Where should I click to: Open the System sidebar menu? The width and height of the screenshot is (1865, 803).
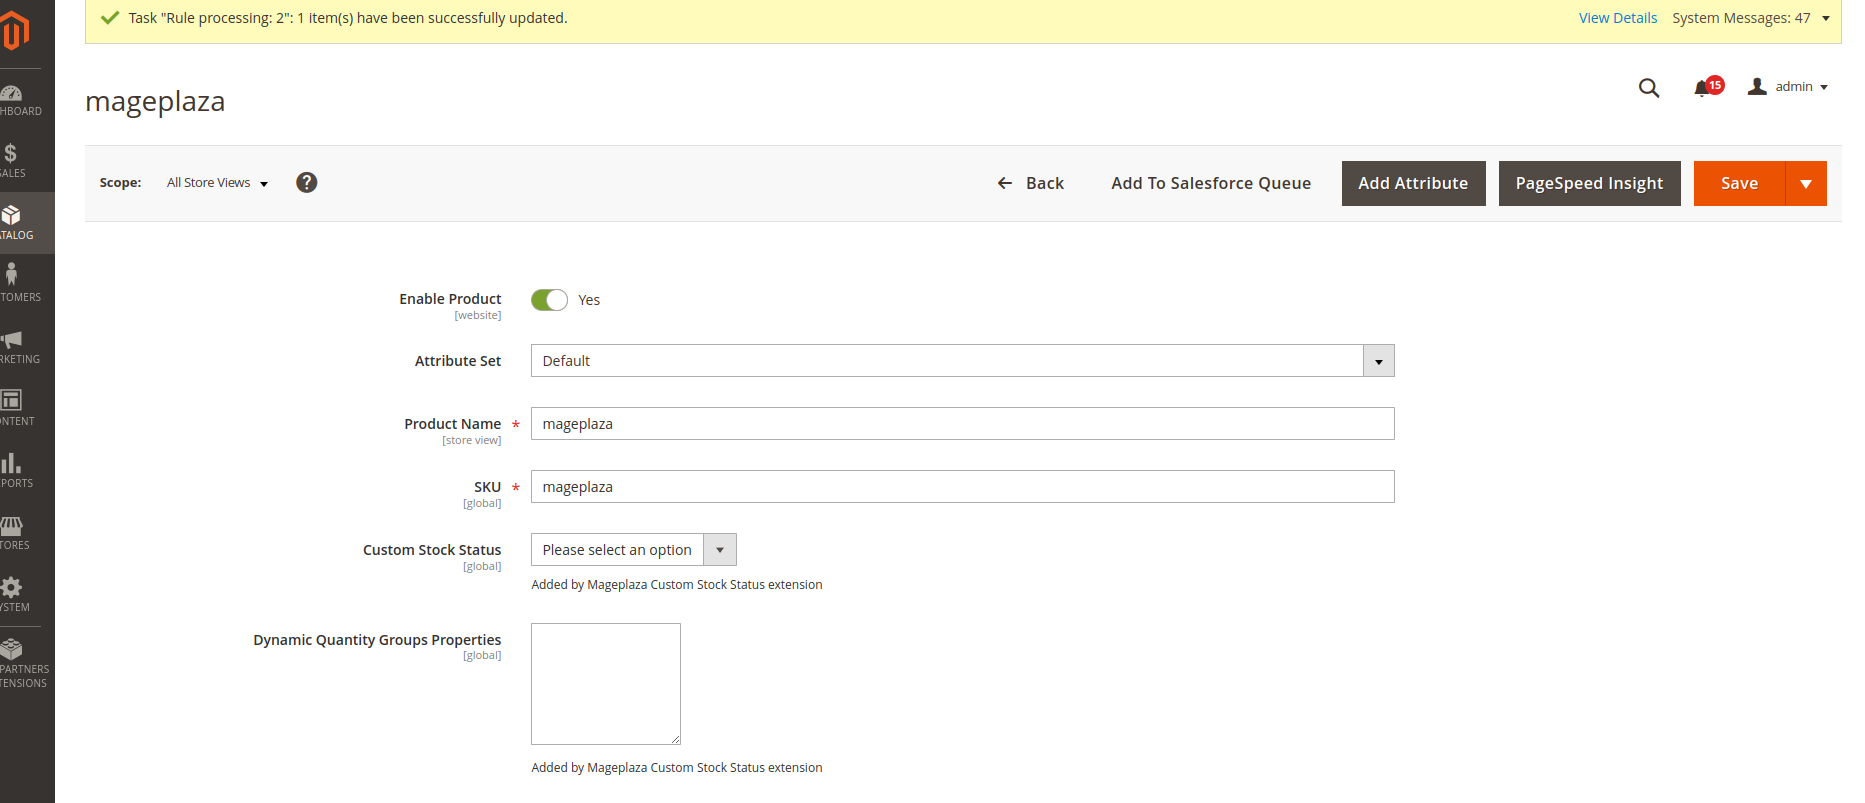click(x=12, y=594)
